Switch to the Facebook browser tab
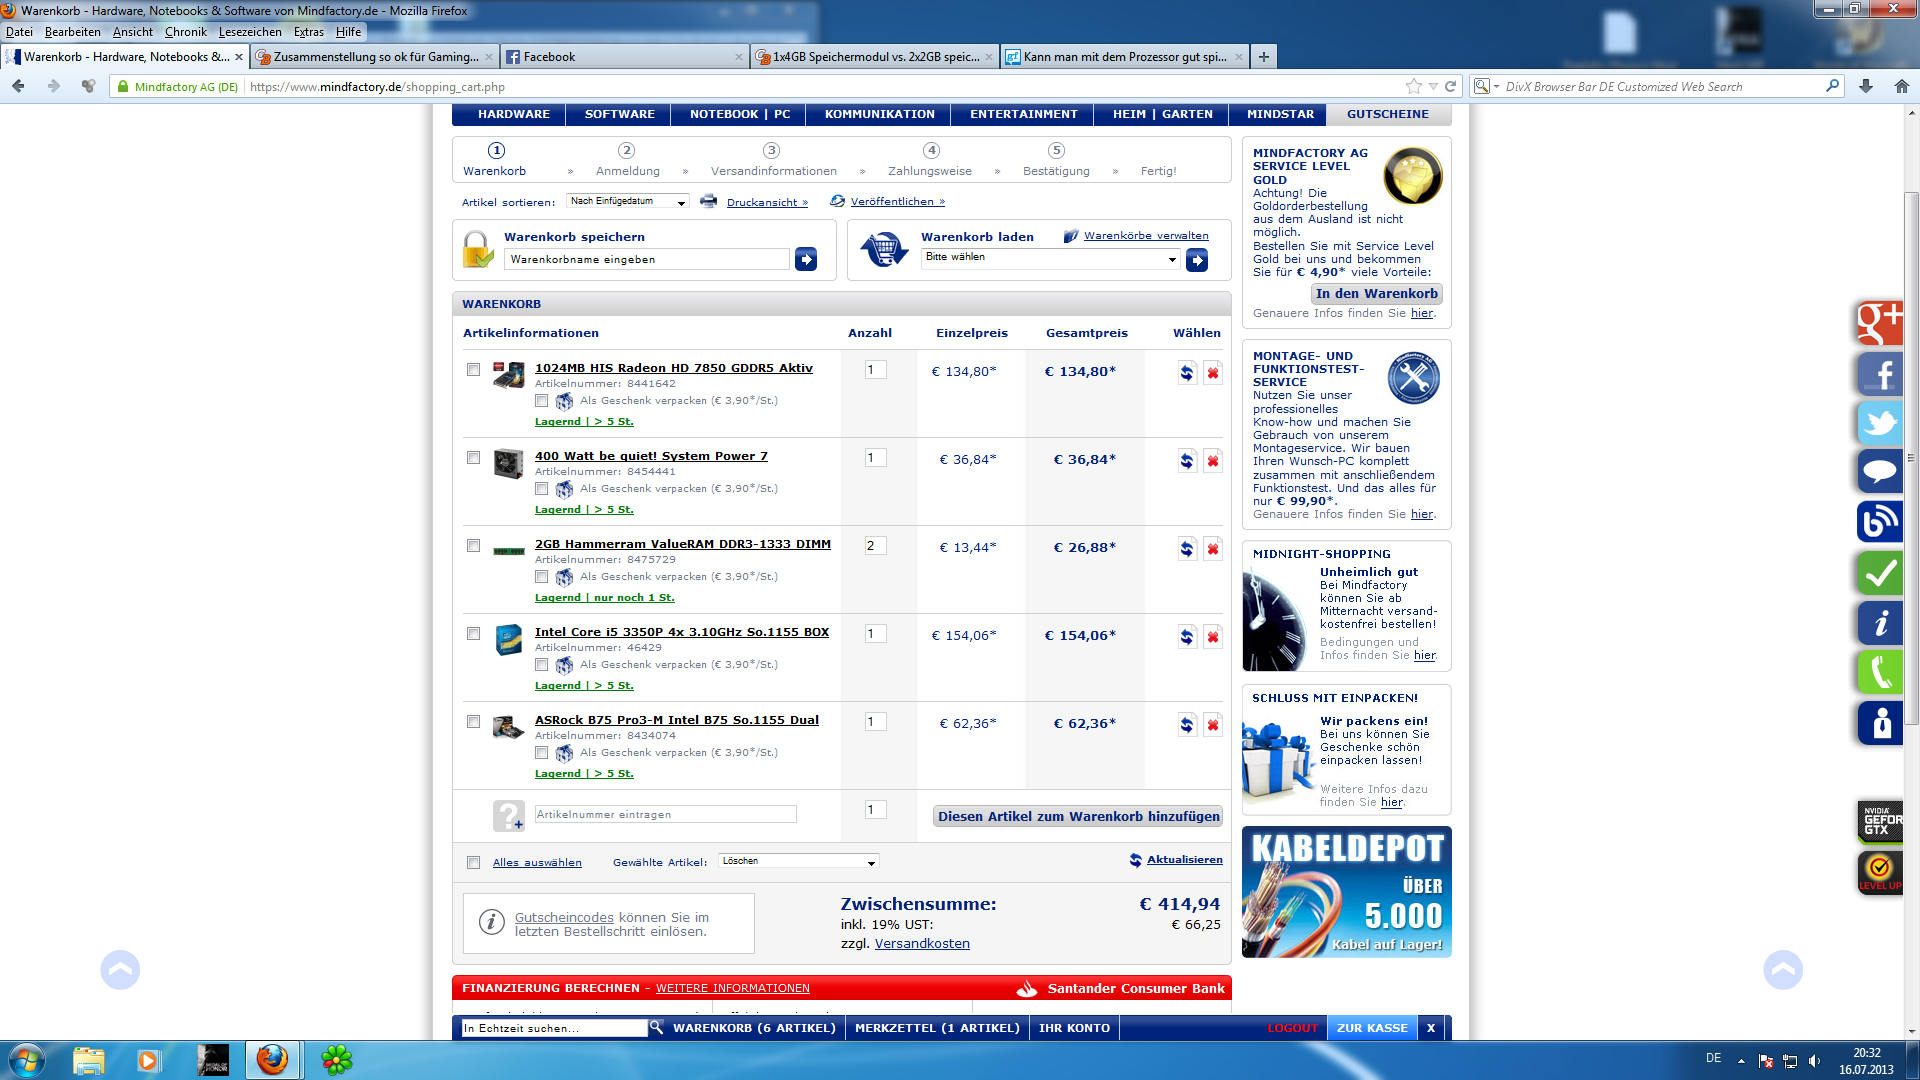 (x=625, y=57)
